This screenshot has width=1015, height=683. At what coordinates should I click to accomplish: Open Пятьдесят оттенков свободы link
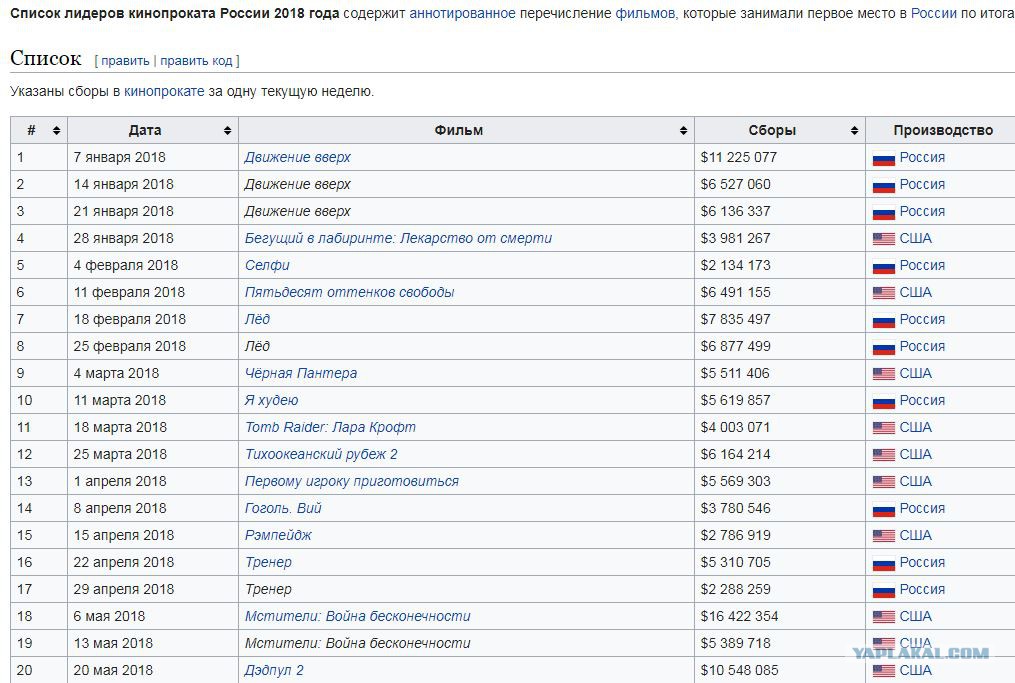tap(349, 293)
